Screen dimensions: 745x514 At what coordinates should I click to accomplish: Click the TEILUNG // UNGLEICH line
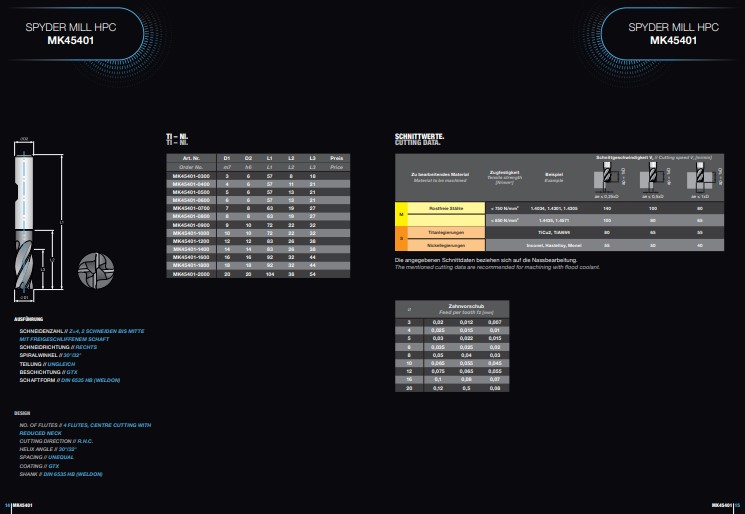tap(48, 364)
